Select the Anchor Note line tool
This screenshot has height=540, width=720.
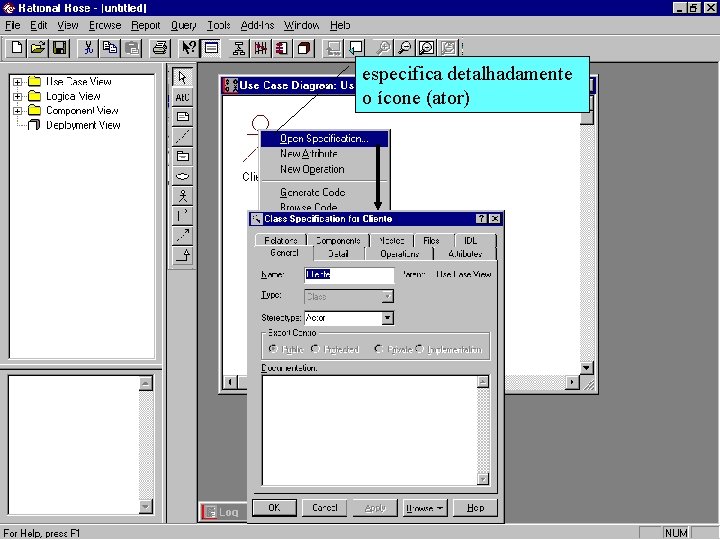182,136
